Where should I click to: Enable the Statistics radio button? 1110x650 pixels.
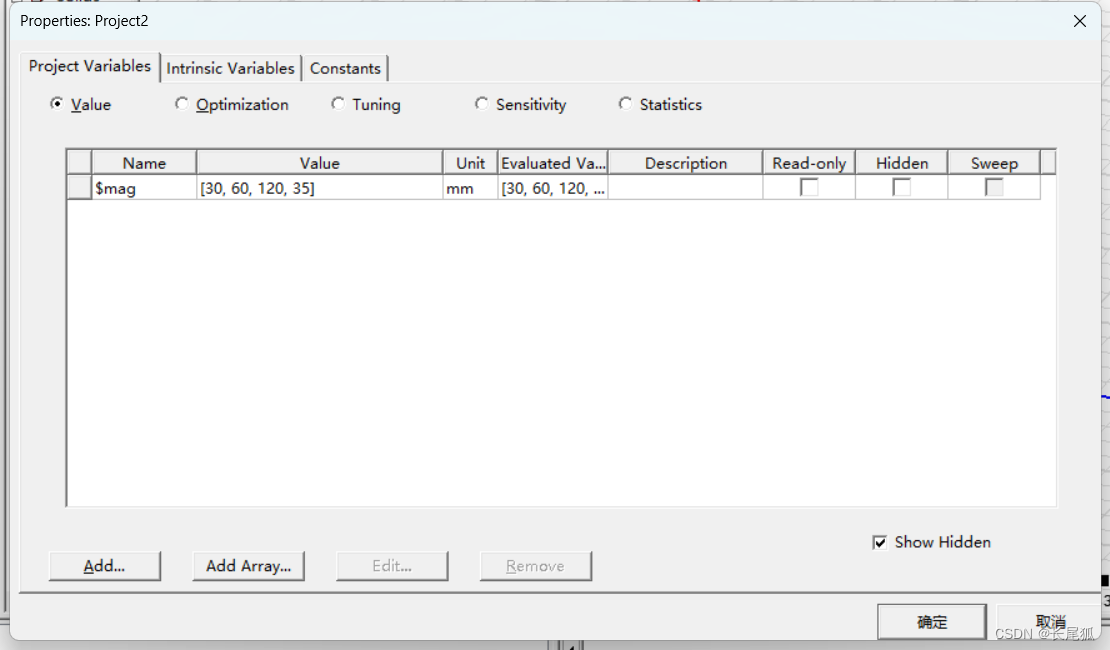tap(625, 104)
